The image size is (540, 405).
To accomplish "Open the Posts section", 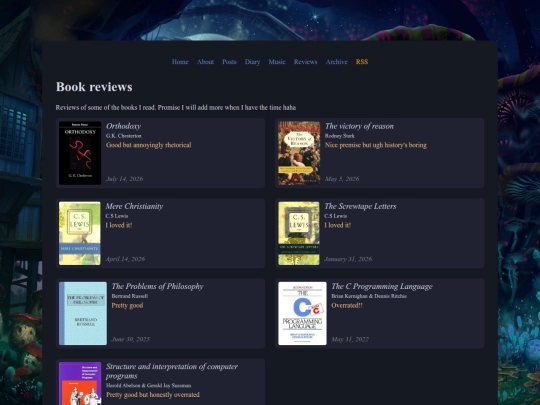I will click(x=229, y=62).
